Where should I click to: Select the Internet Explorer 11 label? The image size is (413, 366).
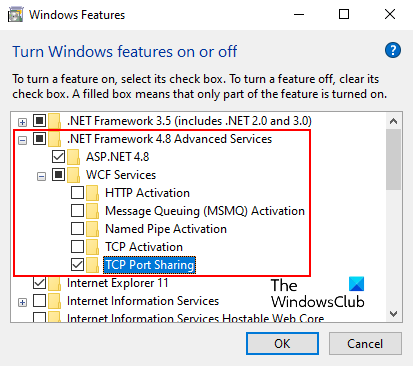[x=118, y=283]
